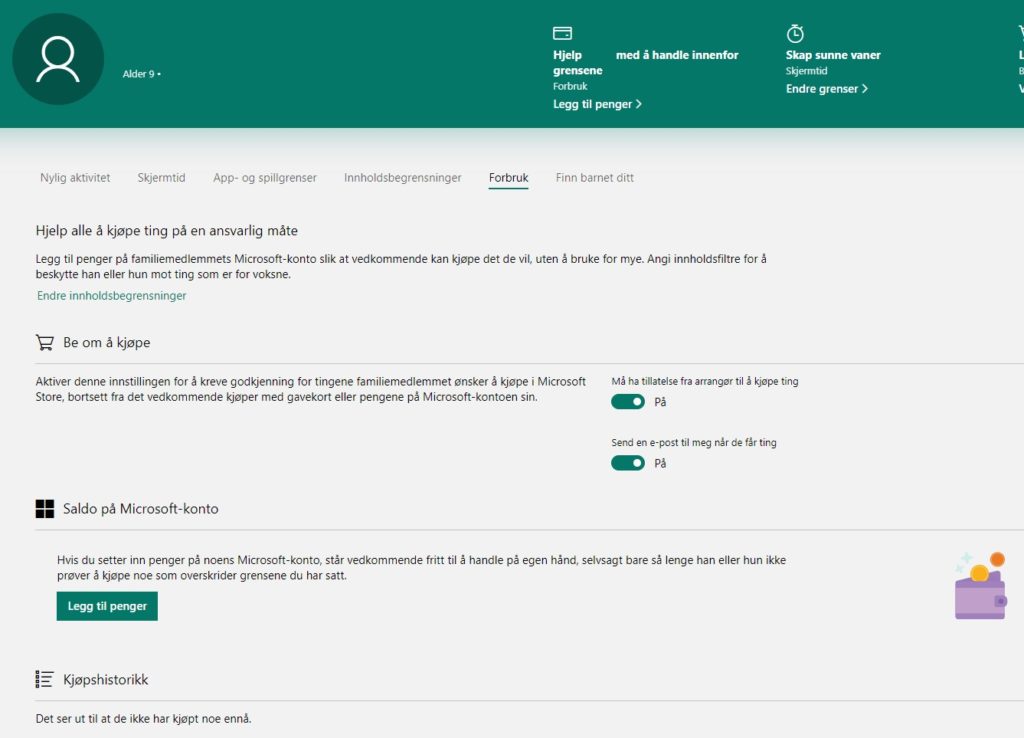Click the shopping cart icon beside Be om å kjøpe
The width and height of the screenshot is (1024, 738).
pos(44,342)
